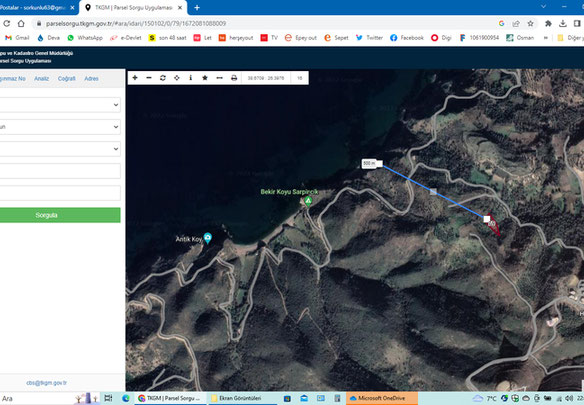Viewport: 584px width, 405px height.
Task: Click the address bar URL
Action: pos(136,23)
